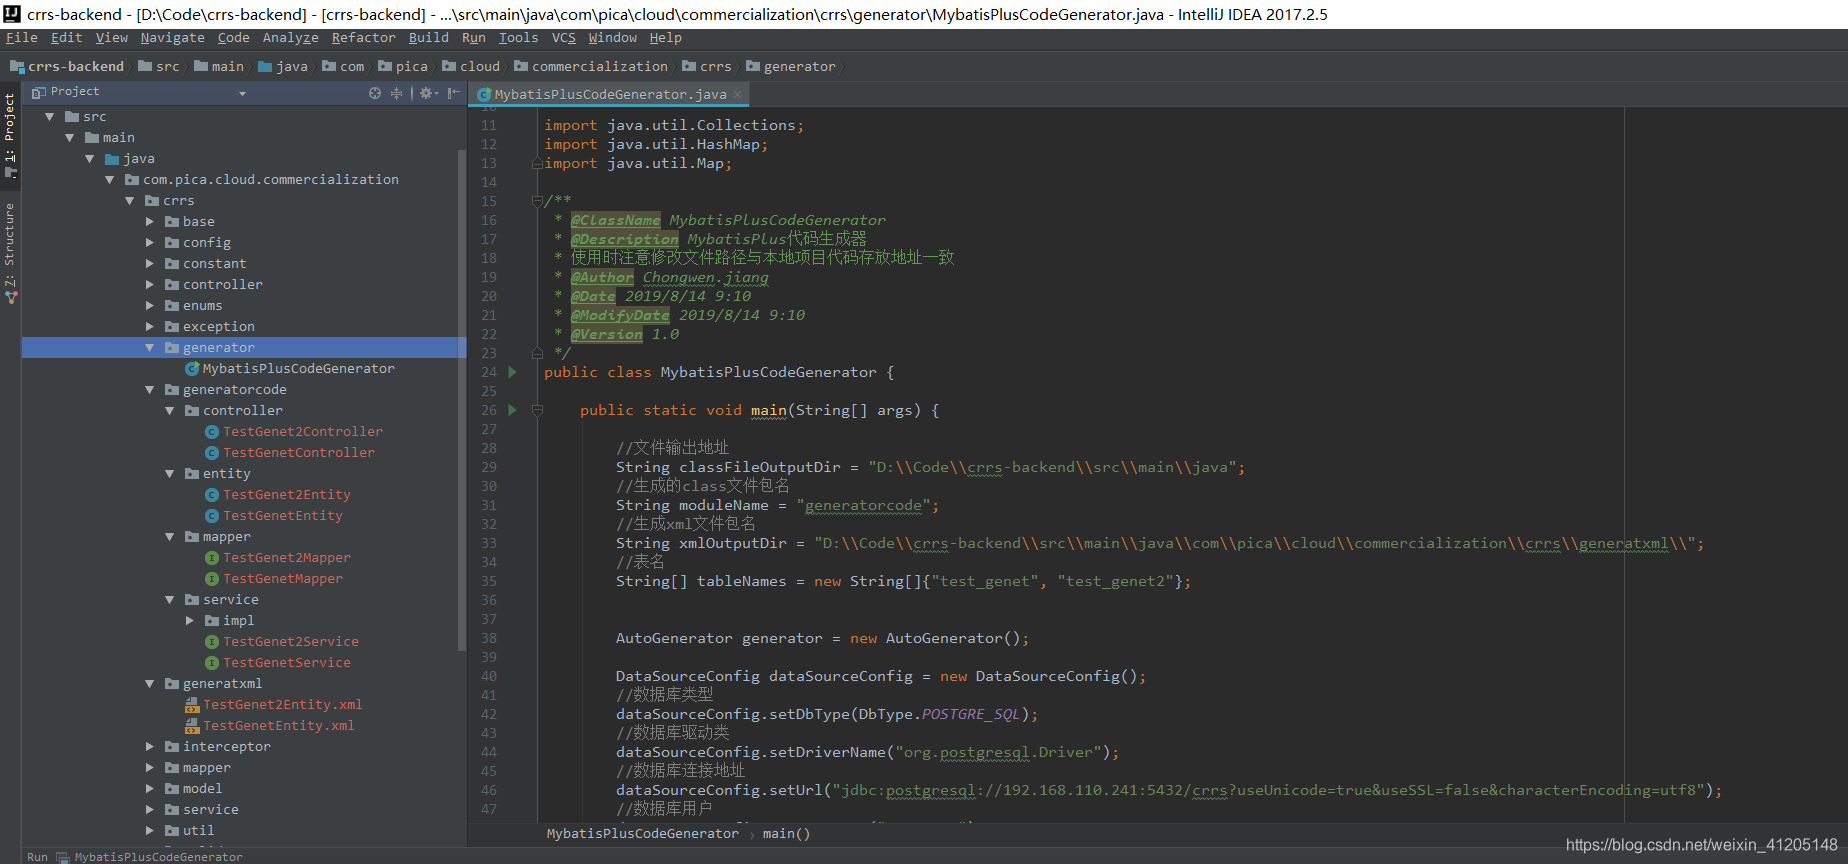This screenshot has height=864, width=1848.
Task: Open the File menu
Action: (x=22, y=38)
